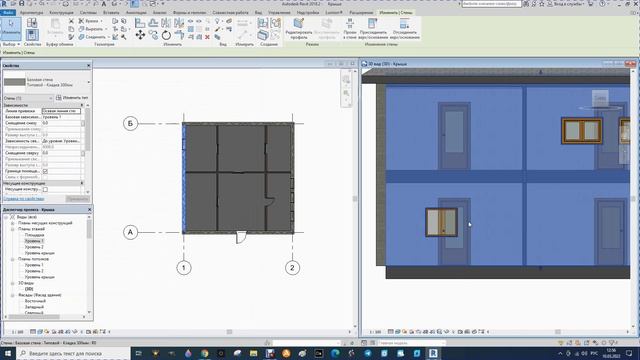Select Восточный elevation in project browser
The height and width of the screenshot is (360, 640).
(35, 301)
